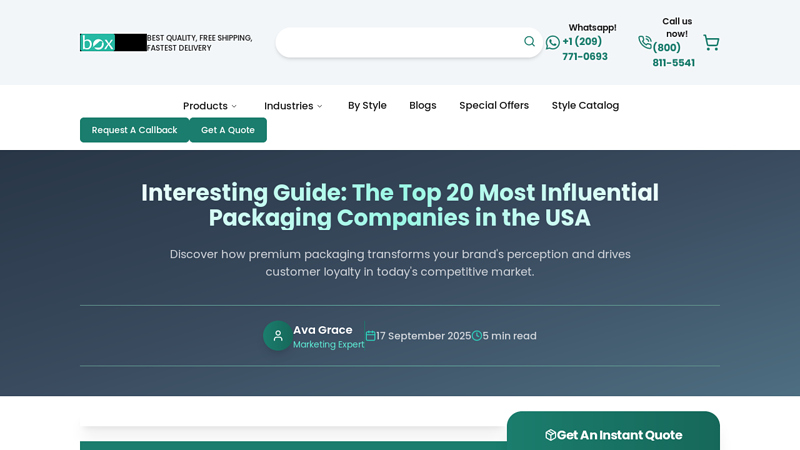The width and height of the screenshot is (800, 450).
Task: Click the Whatsapp! label
Action: (x=592, y=28)
